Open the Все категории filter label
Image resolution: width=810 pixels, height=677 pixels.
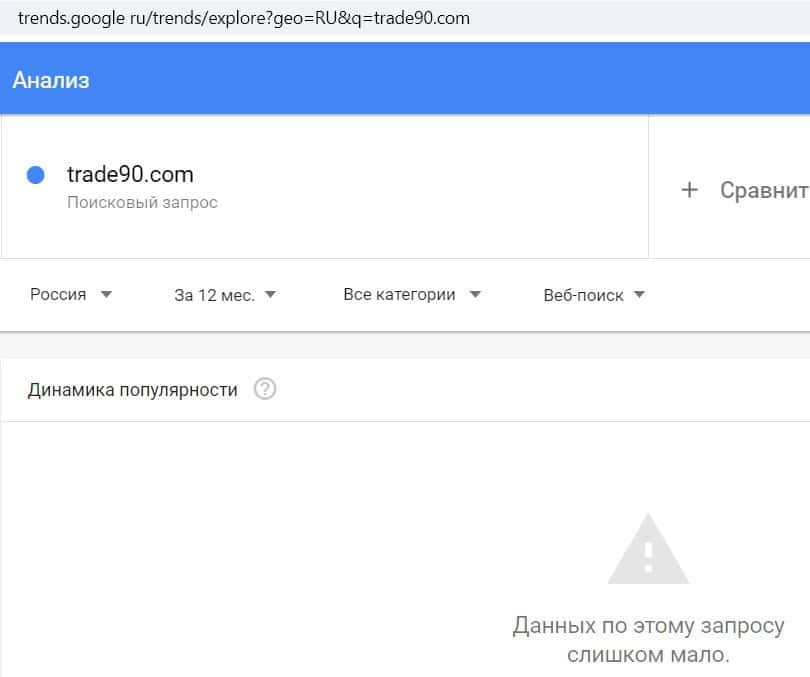coord(399,295)
